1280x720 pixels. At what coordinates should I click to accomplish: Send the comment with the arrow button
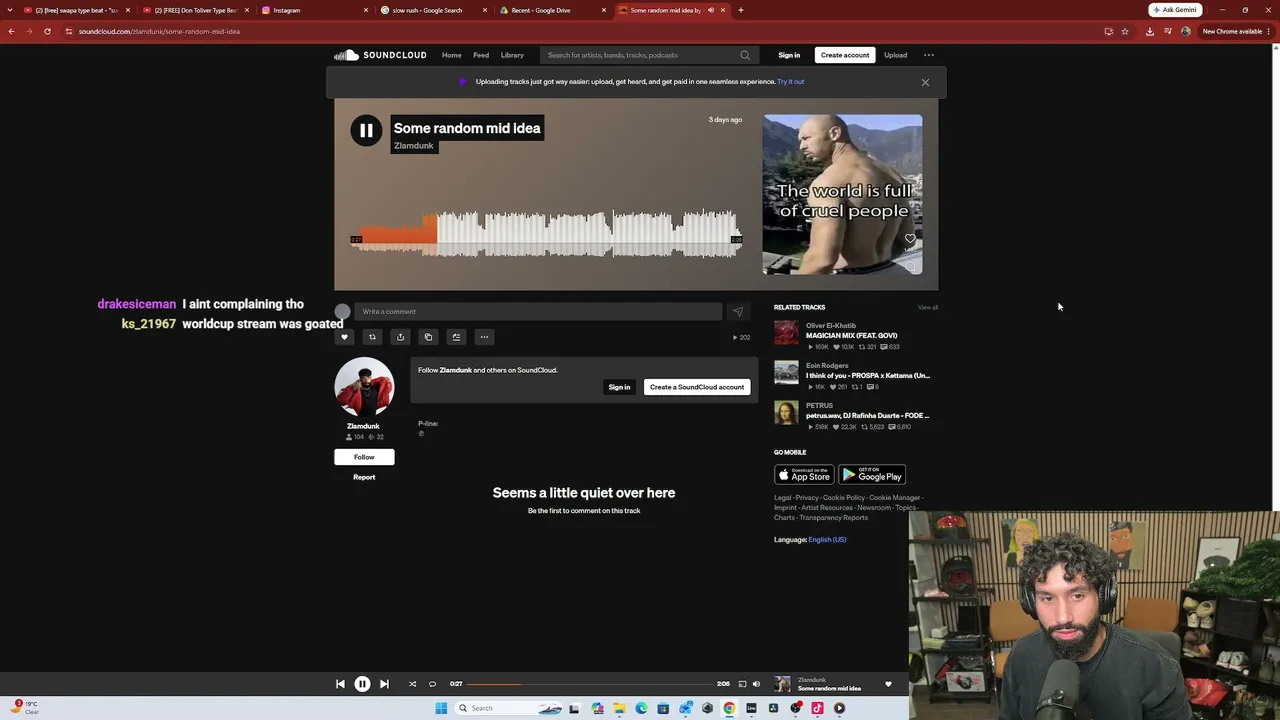738,311
